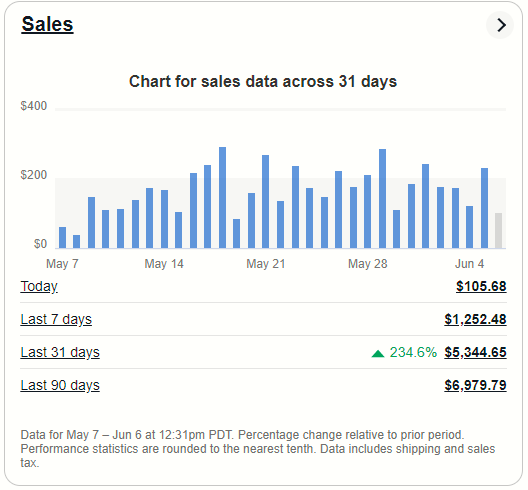Click the first blue bar above May 7

(63, 238)
